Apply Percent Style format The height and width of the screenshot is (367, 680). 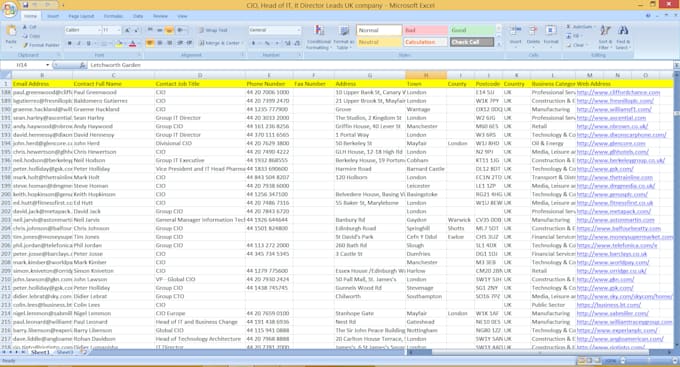coord(267,43)
